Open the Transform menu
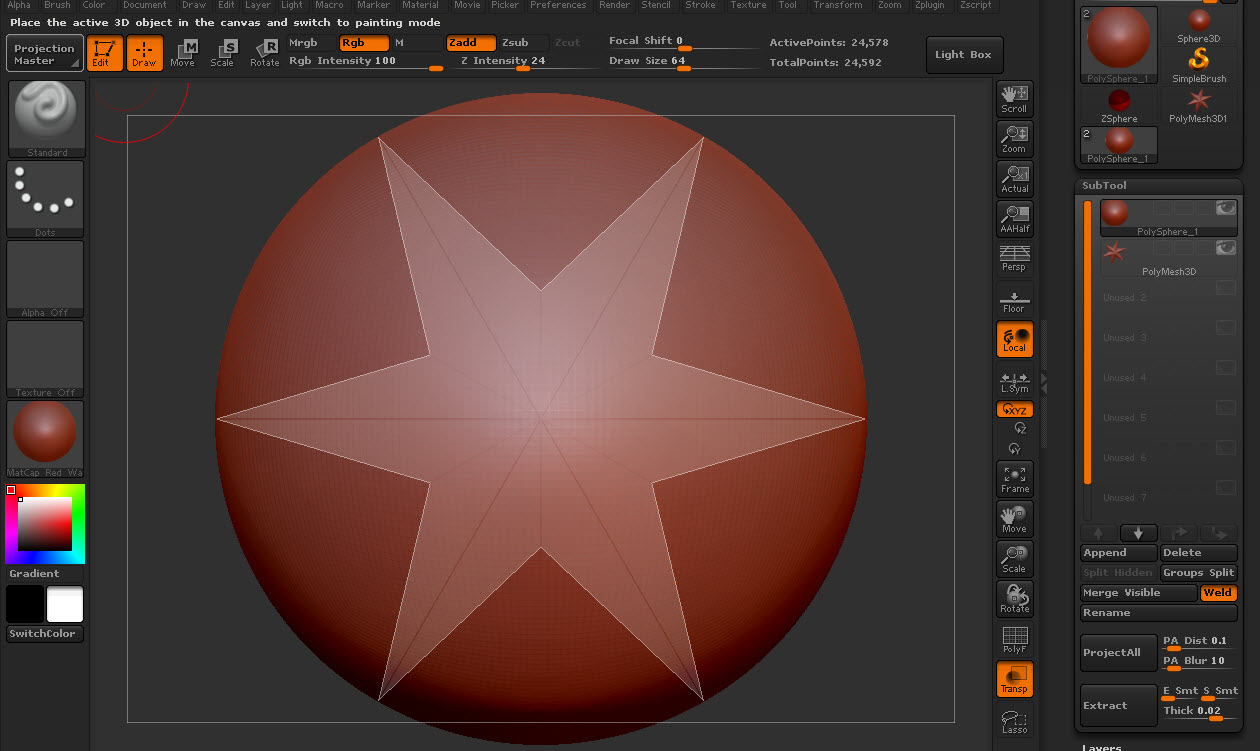The width and height of the screenshot is (1260, 751). pyautogui.click(x=838, y=4)
